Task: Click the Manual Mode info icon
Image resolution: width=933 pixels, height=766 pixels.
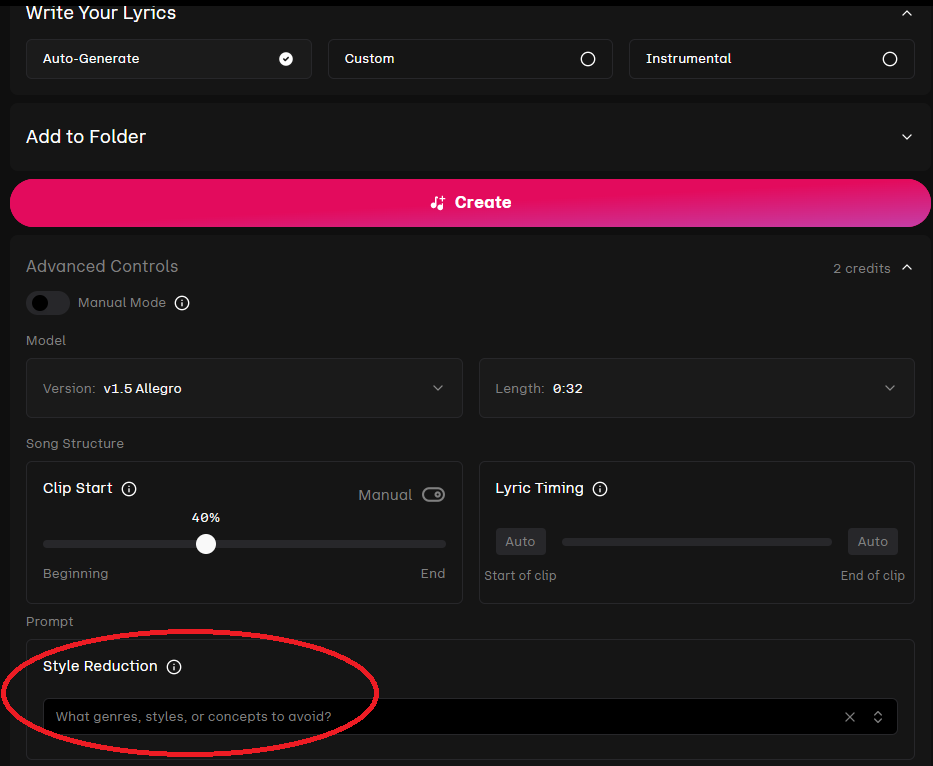Action: point(182,303)
